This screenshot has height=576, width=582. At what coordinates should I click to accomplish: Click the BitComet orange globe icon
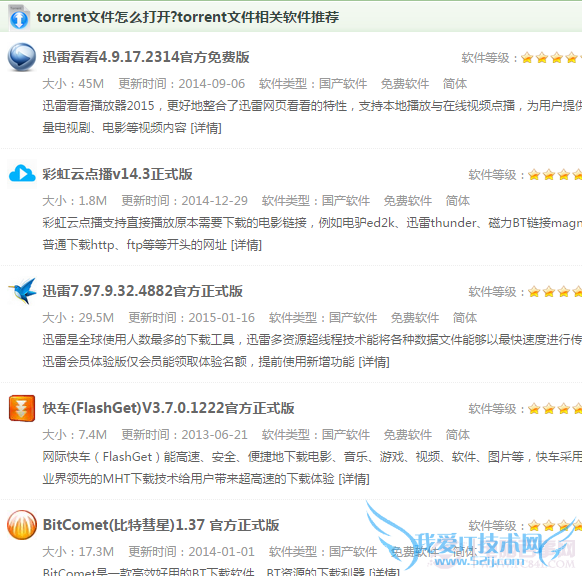(22, 525)
